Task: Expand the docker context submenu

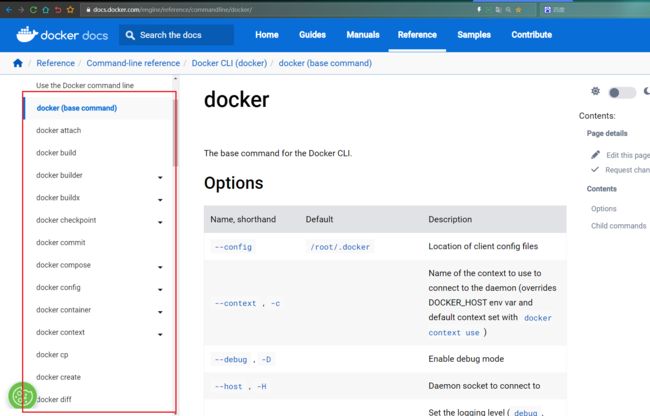Action: pos(160,334)
